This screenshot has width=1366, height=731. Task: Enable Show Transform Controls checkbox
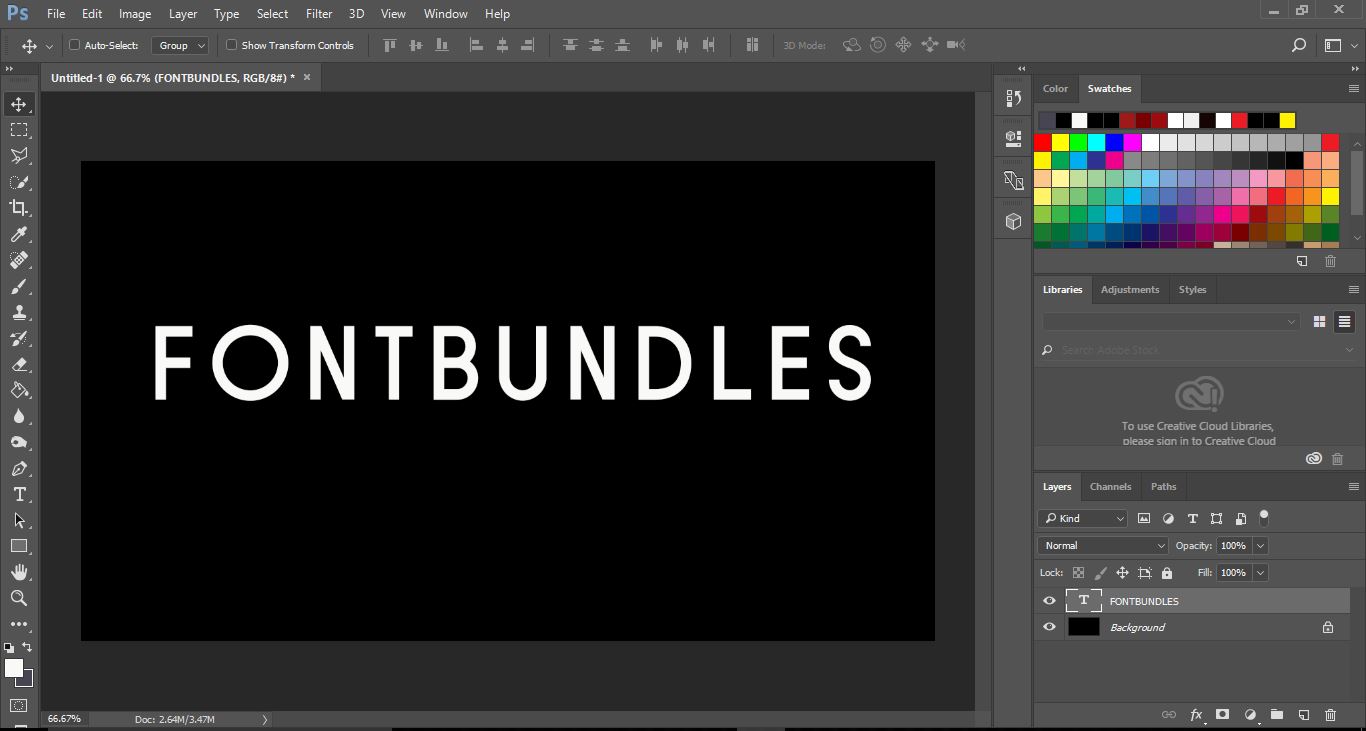click(x=231, y=45)
